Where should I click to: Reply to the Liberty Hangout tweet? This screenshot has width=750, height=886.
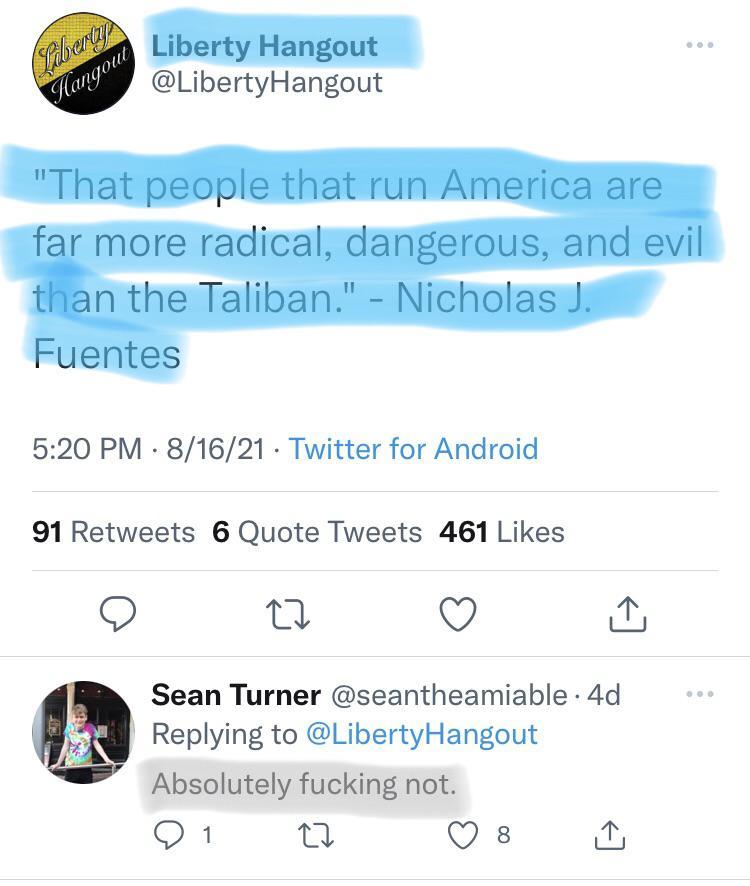point(118,614)
